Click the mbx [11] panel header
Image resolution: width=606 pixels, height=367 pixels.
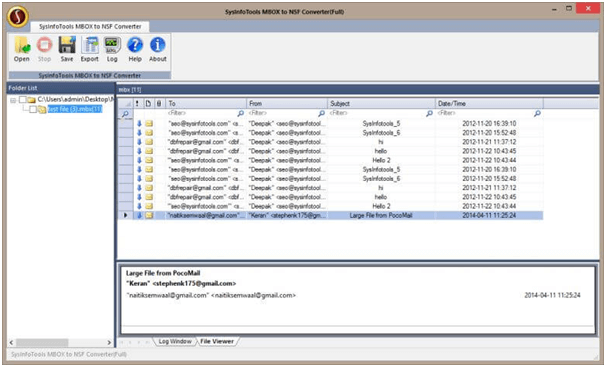(x=357, y=90)
